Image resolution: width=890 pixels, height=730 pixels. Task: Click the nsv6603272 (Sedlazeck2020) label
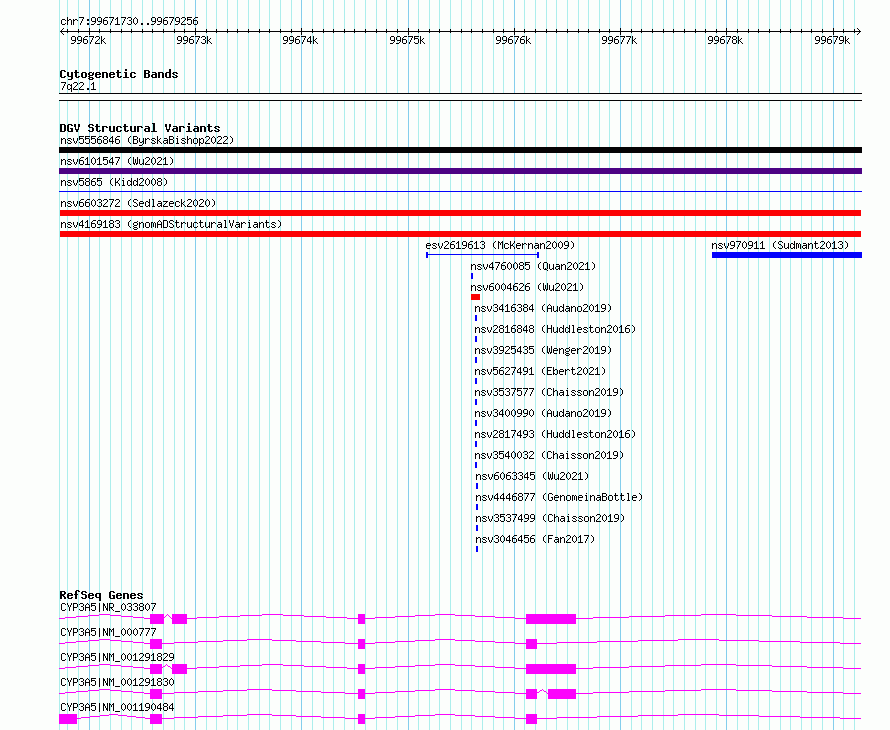138,203
